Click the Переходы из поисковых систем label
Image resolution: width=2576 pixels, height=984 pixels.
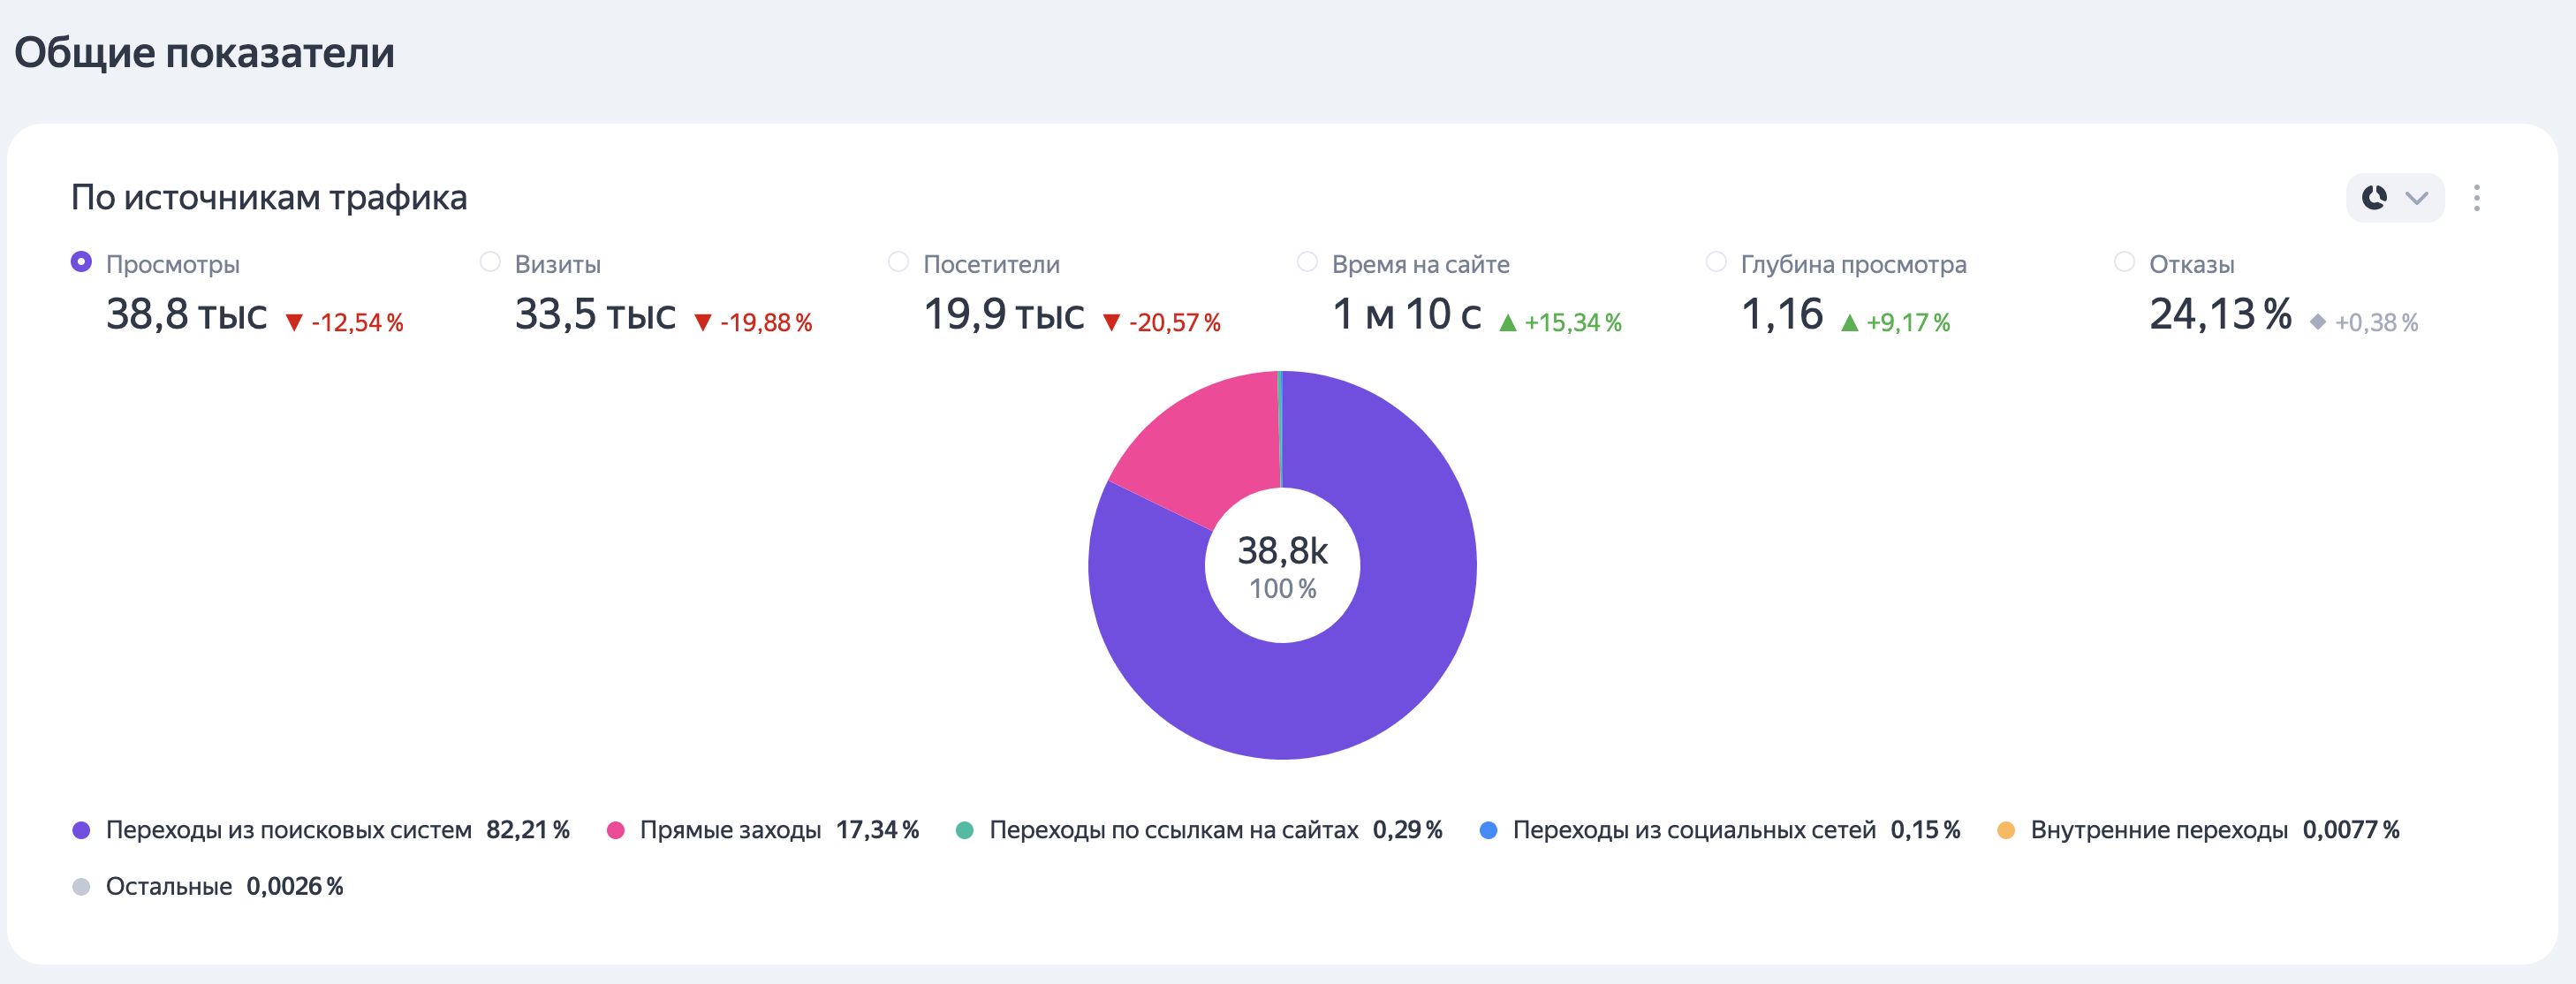(288, 830)
